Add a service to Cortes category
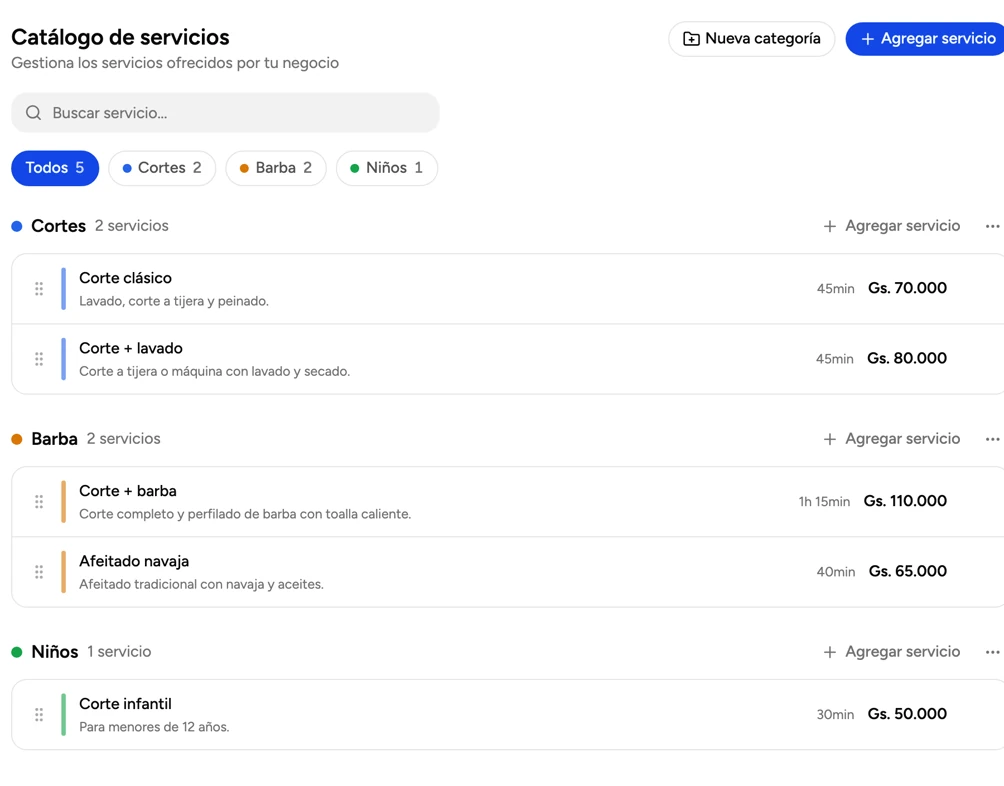Viewport: 1004px width, 786px height. click(891, 226)
